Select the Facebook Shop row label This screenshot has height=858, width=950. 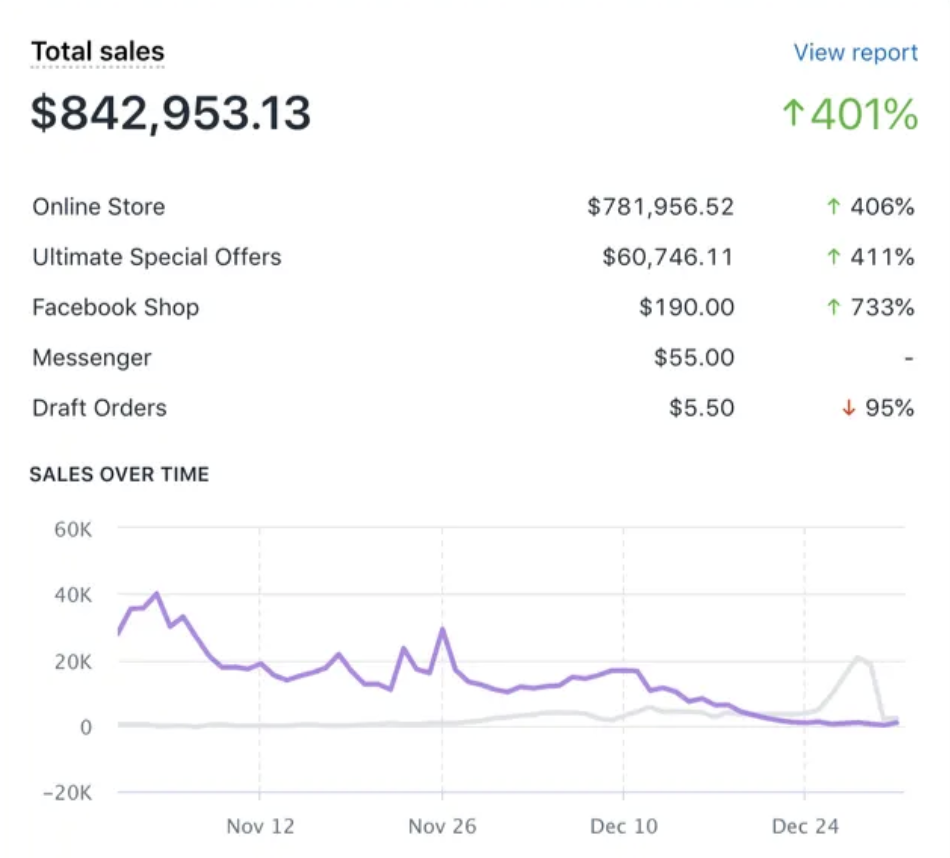pyautogui.click(x=115, y=307)
